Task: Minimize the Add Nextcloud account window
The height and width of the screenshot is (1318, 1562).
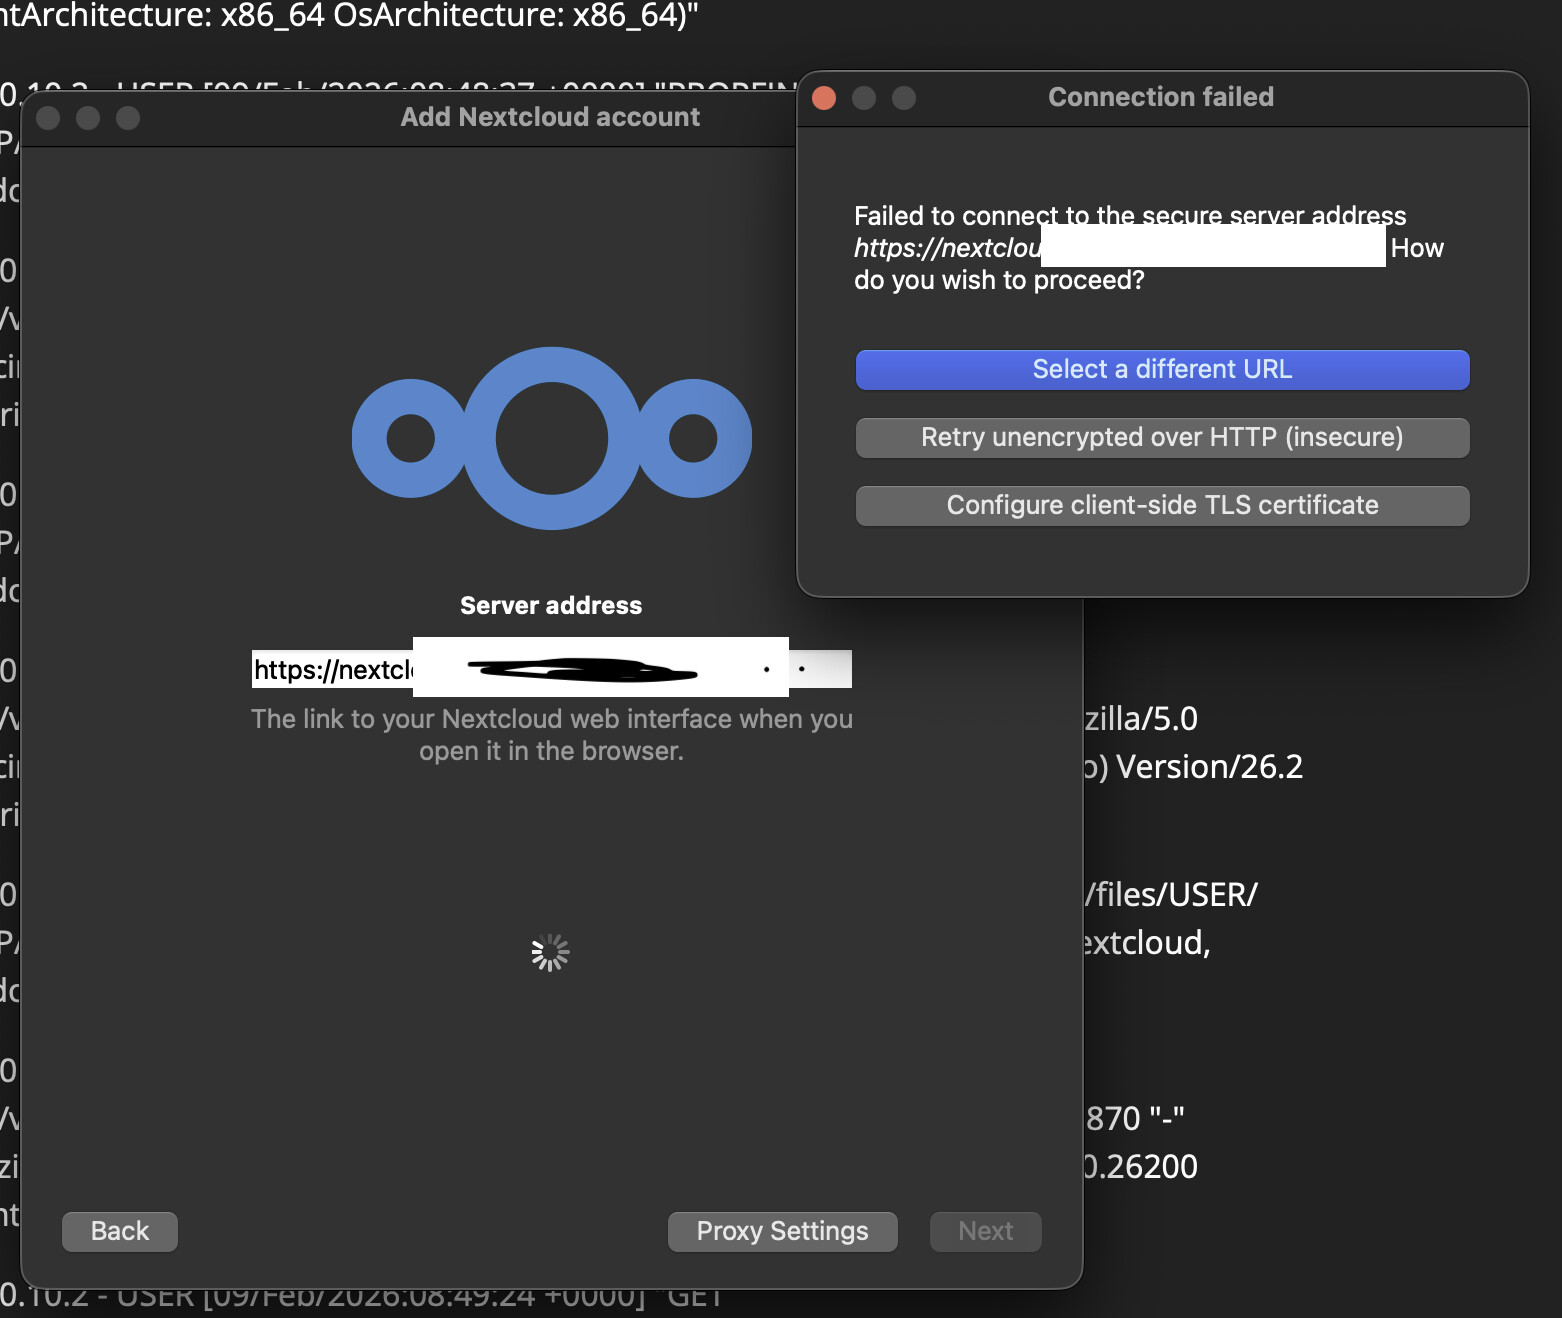Action: point(88,118)
